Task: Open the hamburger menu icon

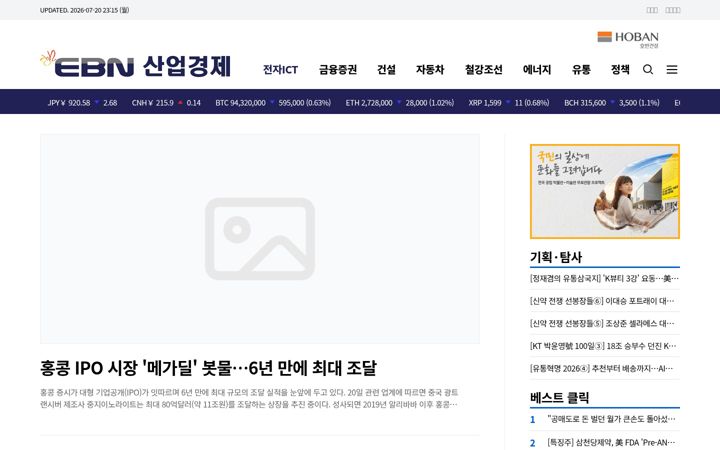Action: pos(672,69)
